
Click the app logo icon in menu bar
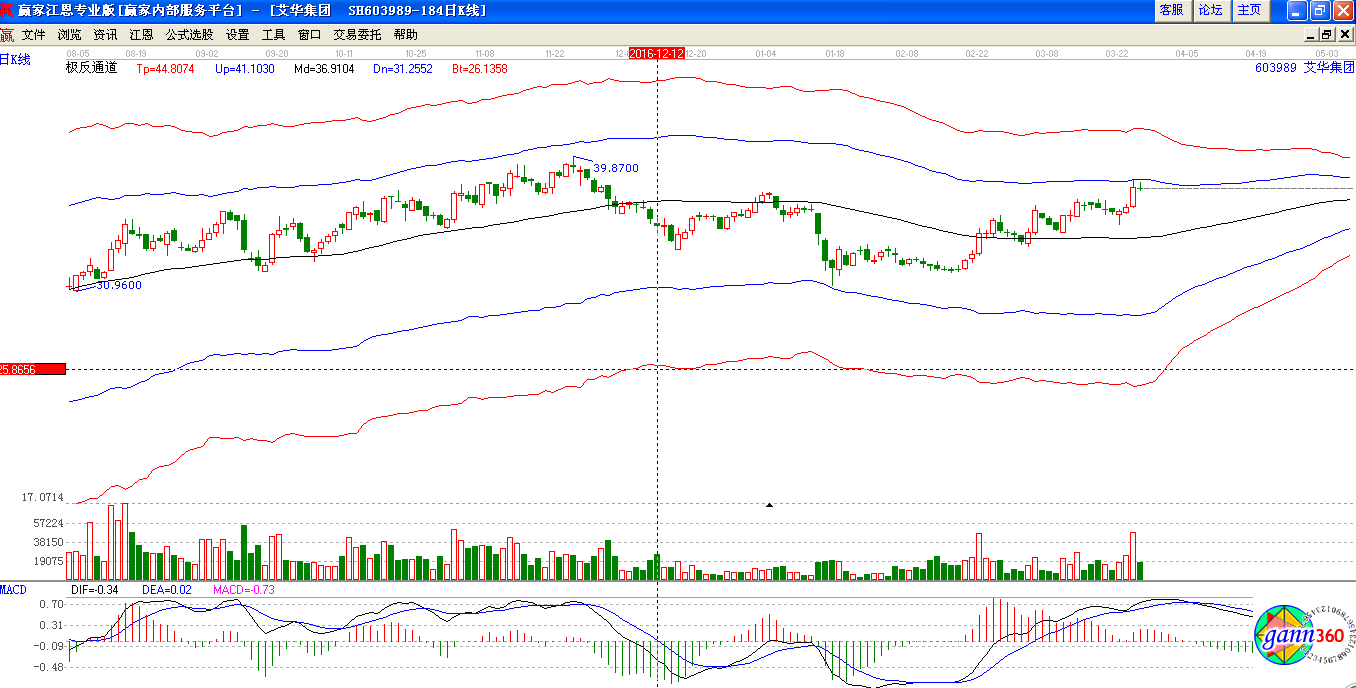click(x=7, y=34)
